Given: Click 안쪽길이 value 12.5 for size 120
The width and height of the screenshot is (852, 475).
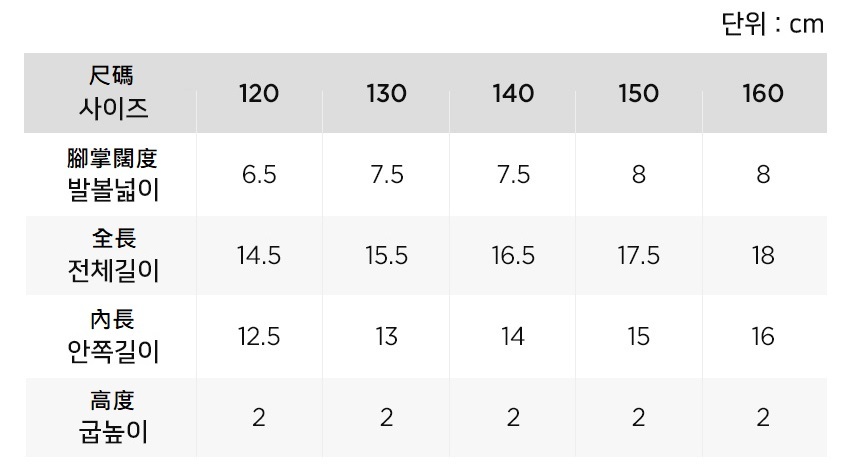Looking at the screenshot, I should [x=259, y=336].
